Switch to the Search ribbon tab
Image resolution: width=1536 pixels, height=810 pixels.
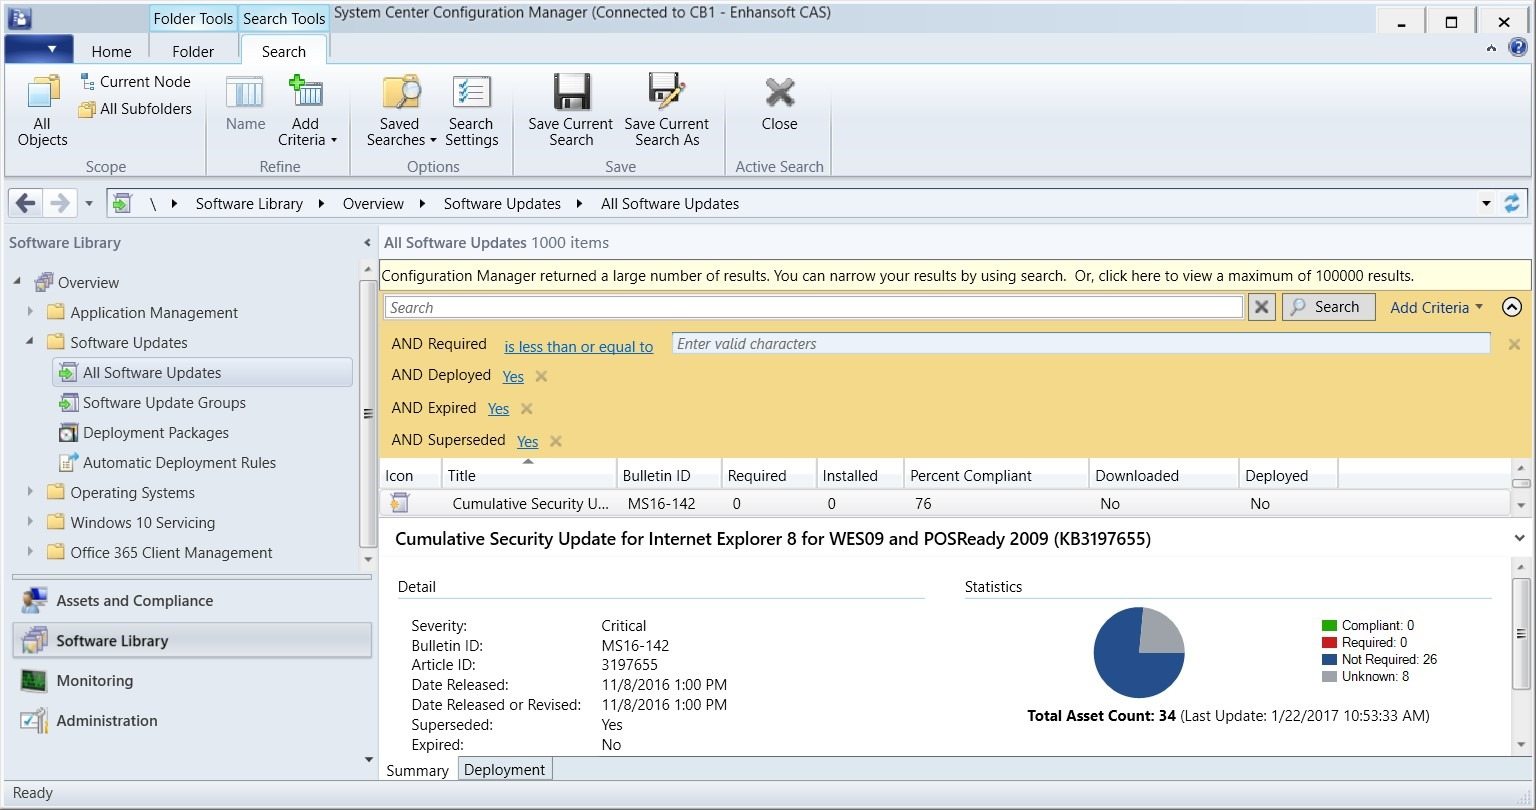[x=284, y=51]
